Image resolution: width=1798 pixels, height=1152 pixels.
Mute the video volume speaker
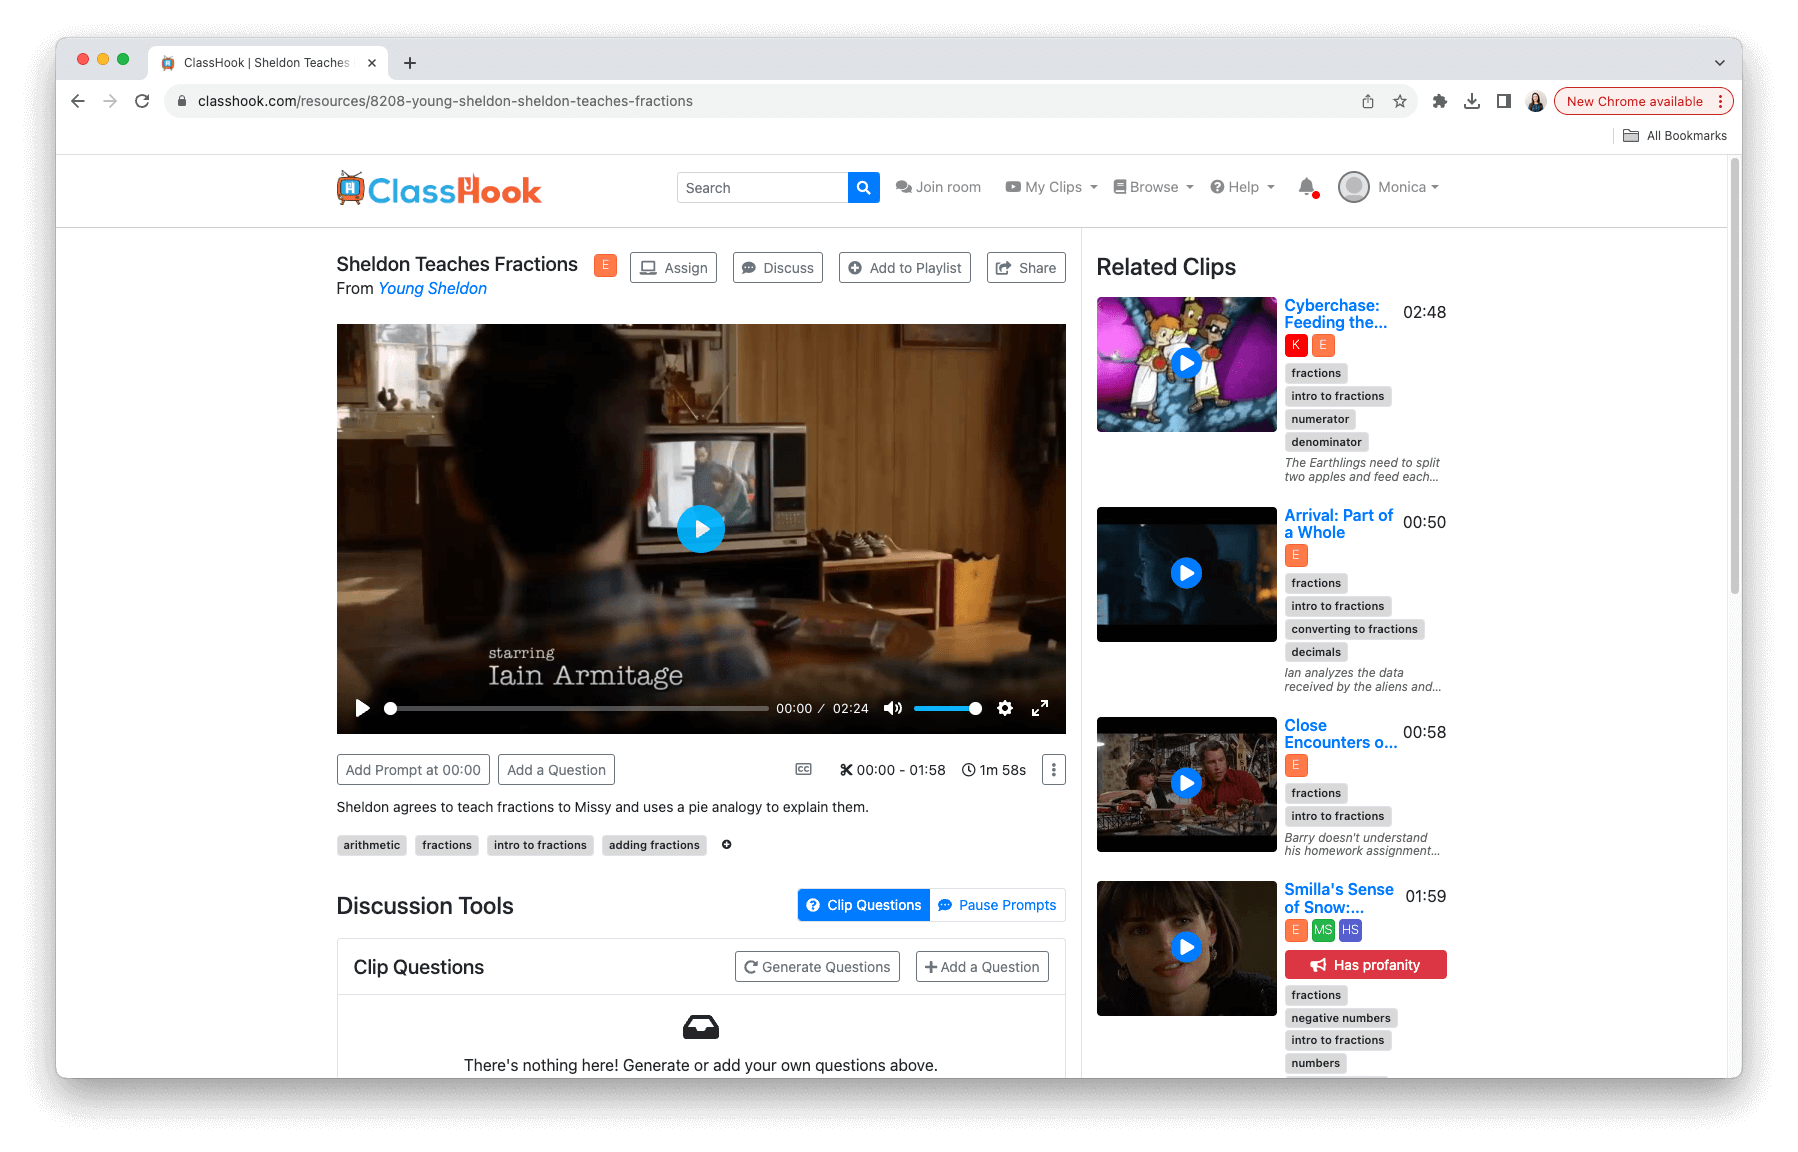[x=892, y=708]
